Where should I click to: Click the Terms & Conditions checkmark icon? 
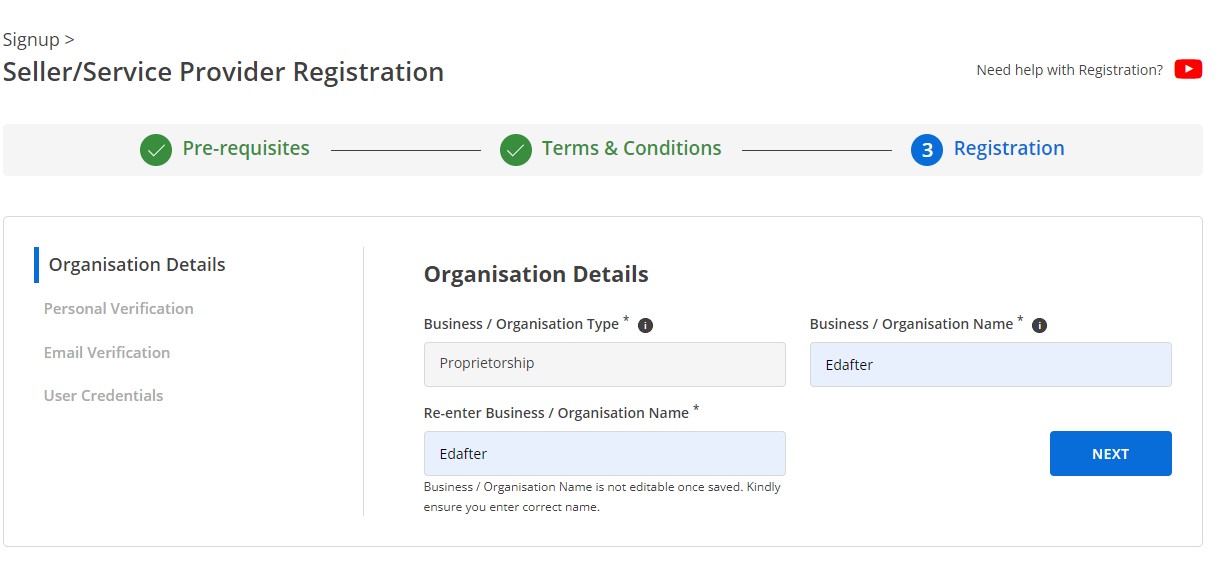tap(516, 150)
